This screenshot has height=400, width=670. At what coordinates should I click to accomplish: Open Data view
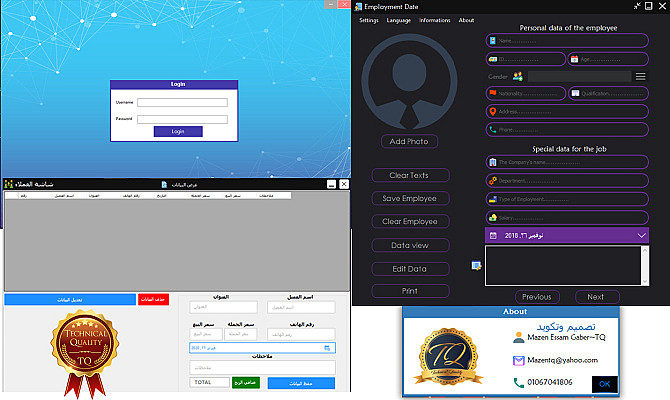coord(410,245)
